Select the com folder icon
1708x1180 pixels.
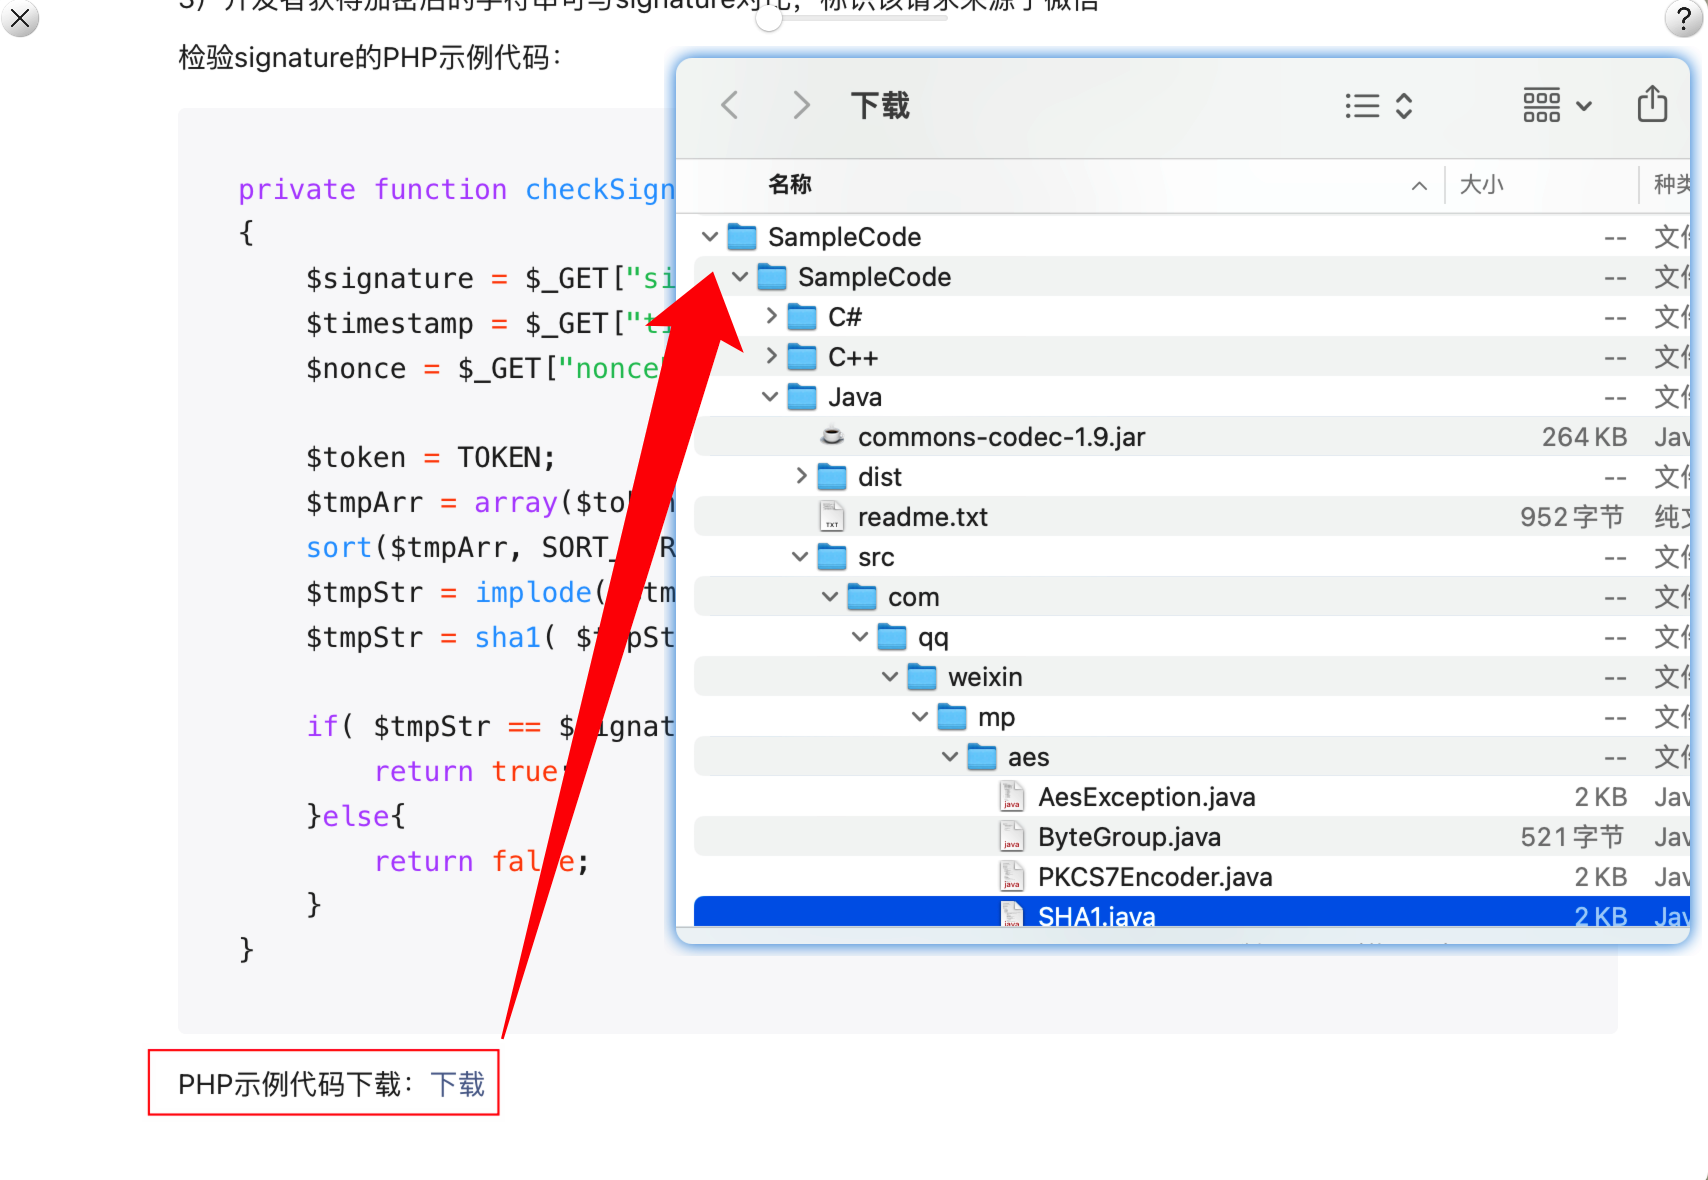pos(862,597)
